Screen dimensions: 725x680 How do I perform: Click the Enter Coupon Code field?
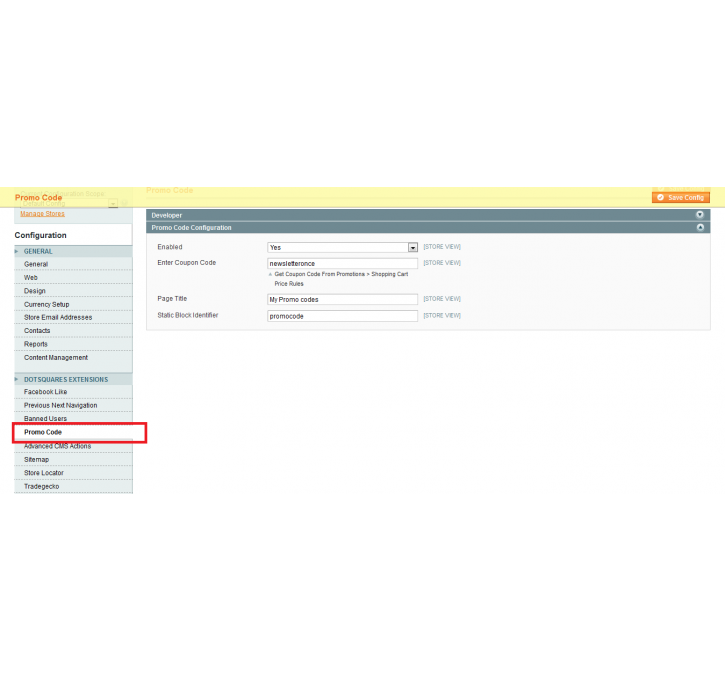(x=342, y=263)
